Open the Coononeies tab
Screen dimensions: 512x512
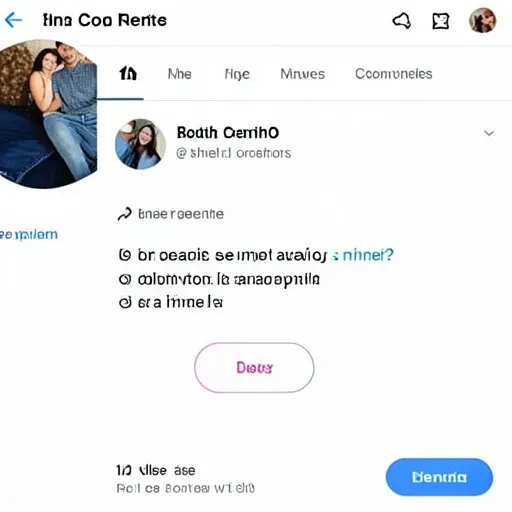pos(394,74)
